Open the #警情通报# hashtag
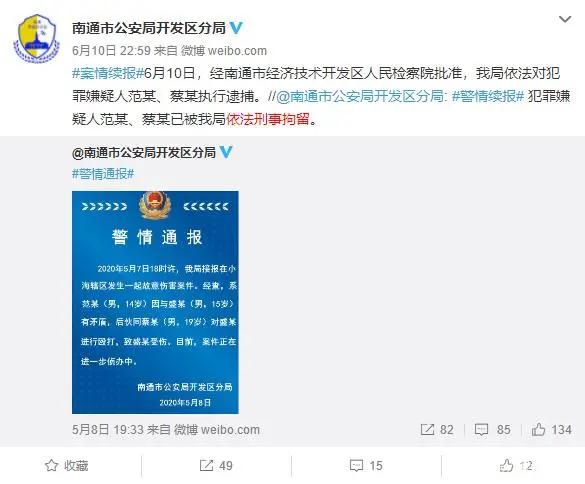585x484 pixels. pos(103,174)
